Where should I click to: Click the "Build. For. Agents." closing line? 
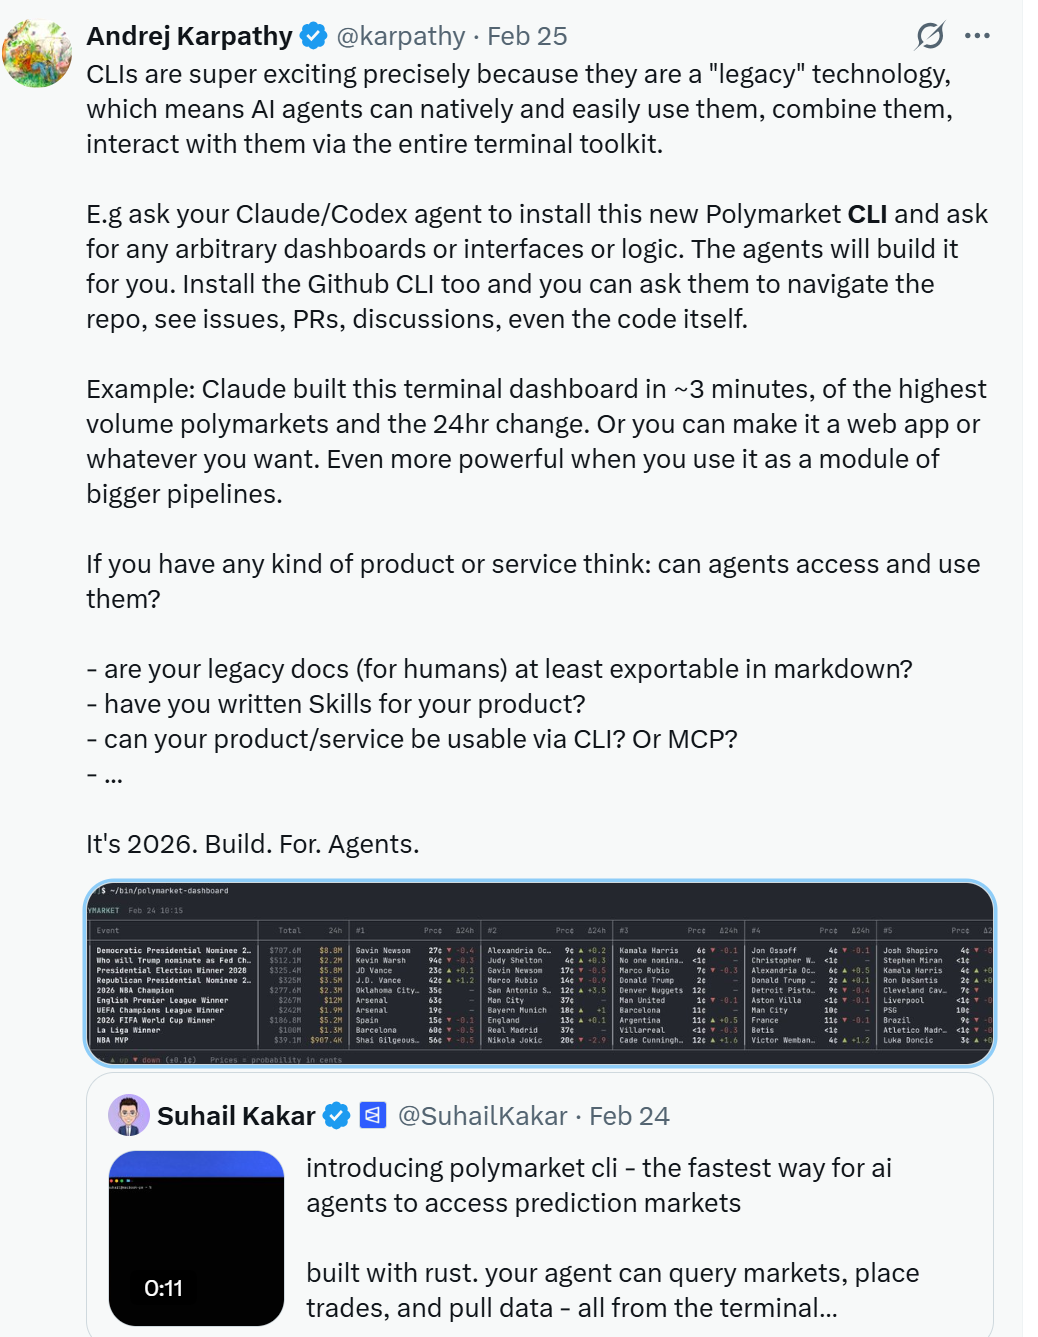point(312,844)
